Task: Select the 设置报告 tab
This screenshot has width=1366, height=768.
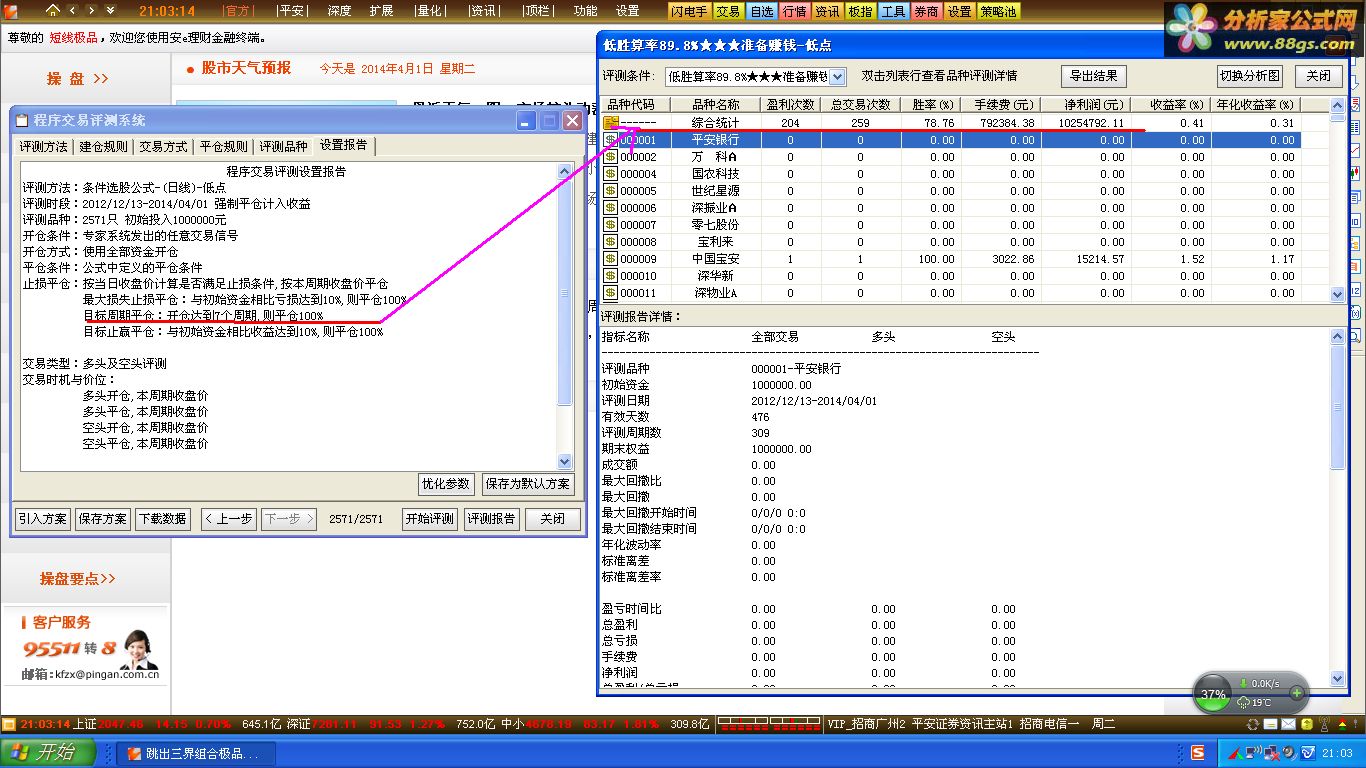Action: 344,146
